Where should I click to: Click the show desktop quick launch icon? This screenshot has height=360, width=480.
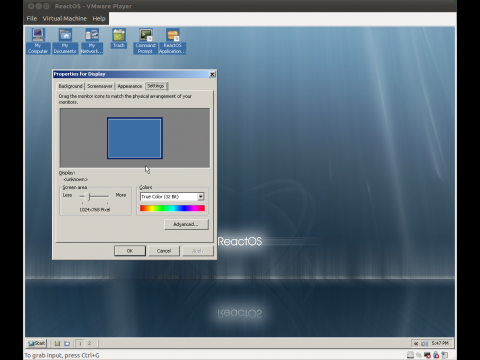coord(57,343)
